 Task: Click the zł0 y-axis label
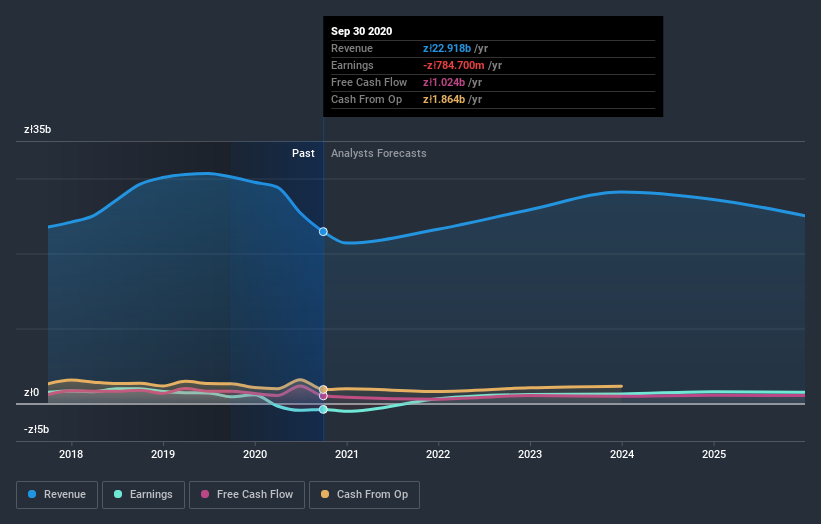coord(31,393)
